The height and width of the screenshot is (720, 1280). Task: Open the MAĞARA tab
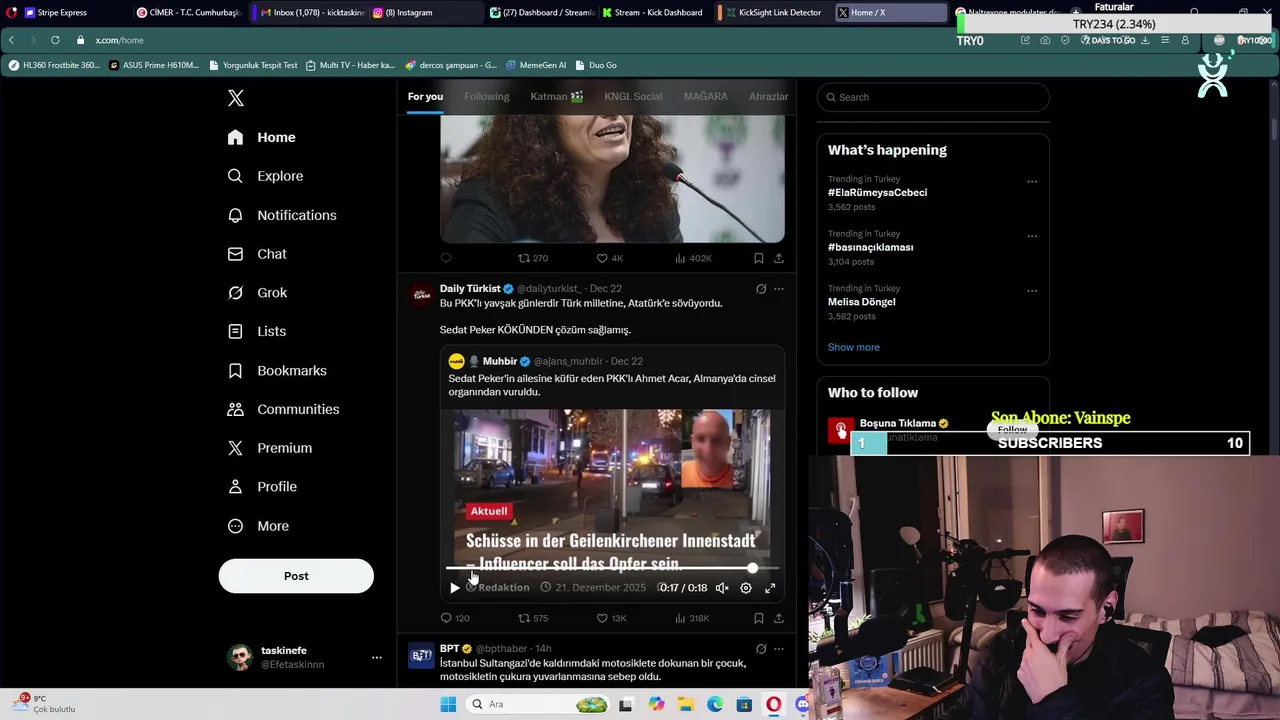(706, 96)
